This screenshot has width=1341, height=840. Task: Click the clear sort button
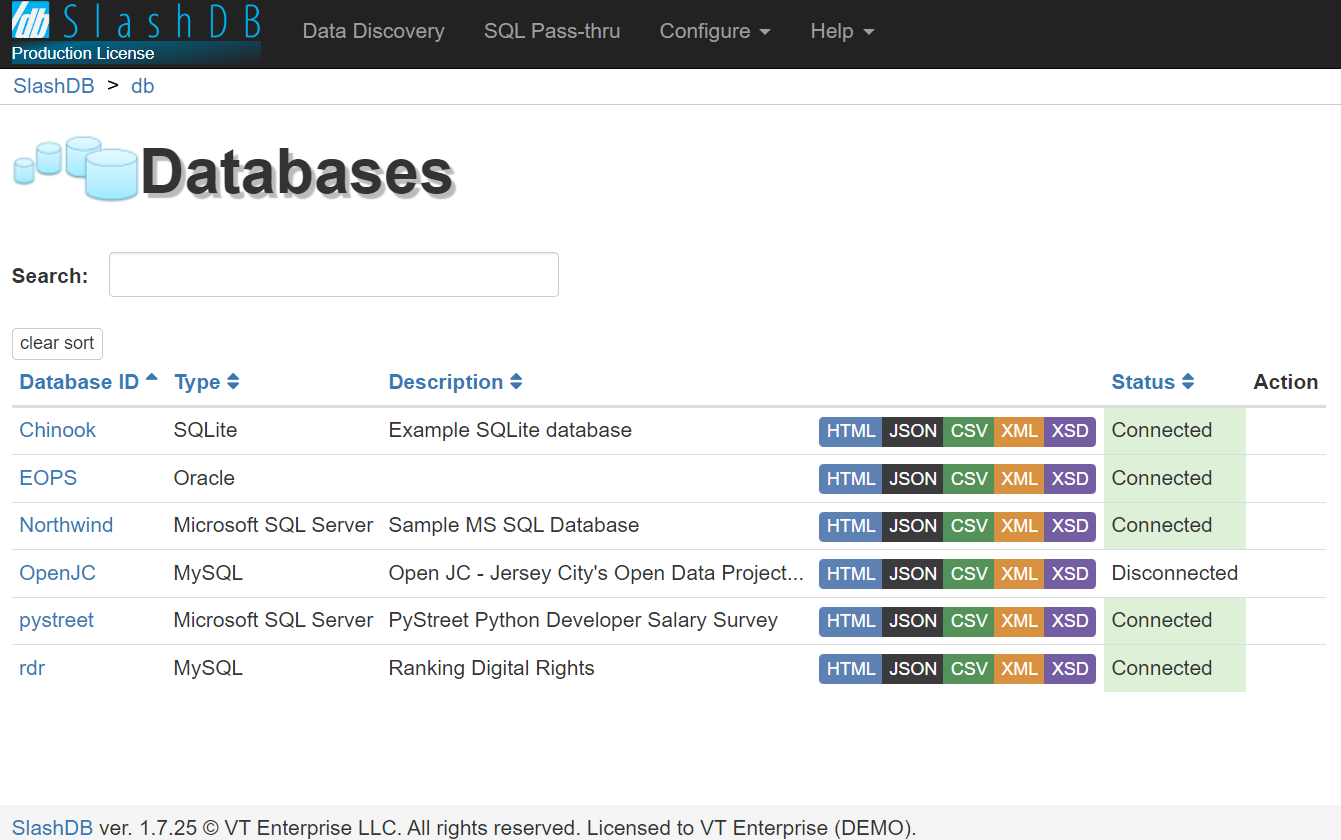pos(57,343)
